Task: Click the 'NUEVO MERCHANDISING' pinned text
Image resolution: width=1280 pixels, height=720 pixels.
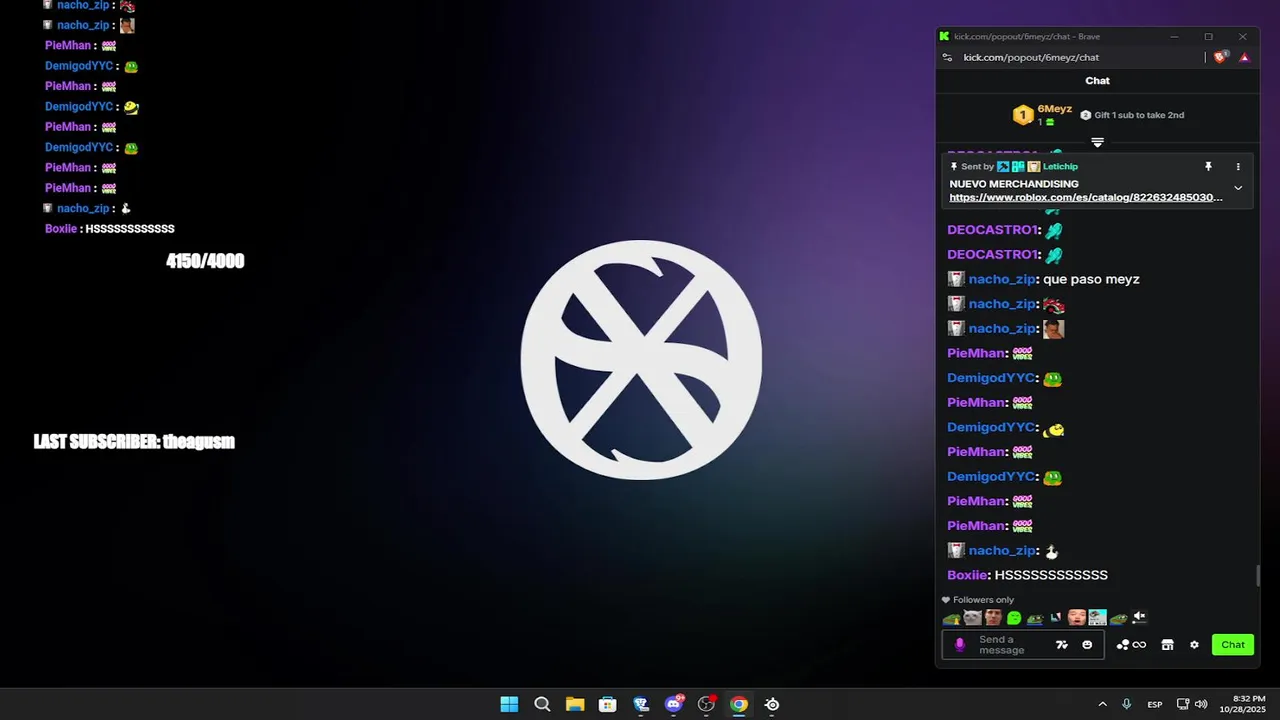Action: [x=1014, y=184]
